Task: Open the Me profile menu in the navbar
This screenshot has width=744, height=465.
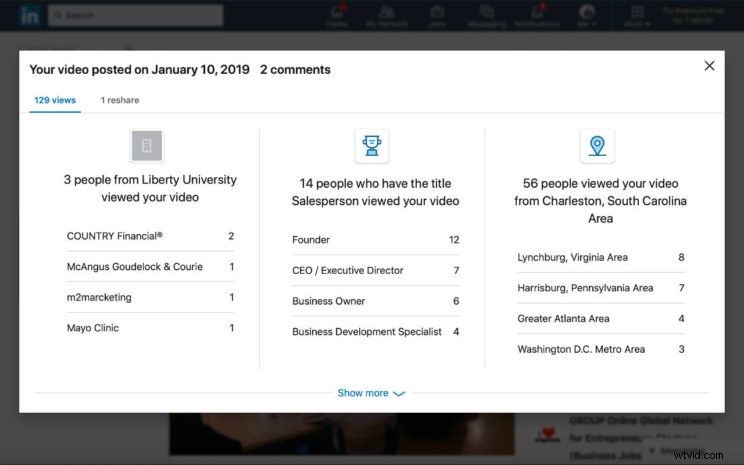Action: coord(587,16)
